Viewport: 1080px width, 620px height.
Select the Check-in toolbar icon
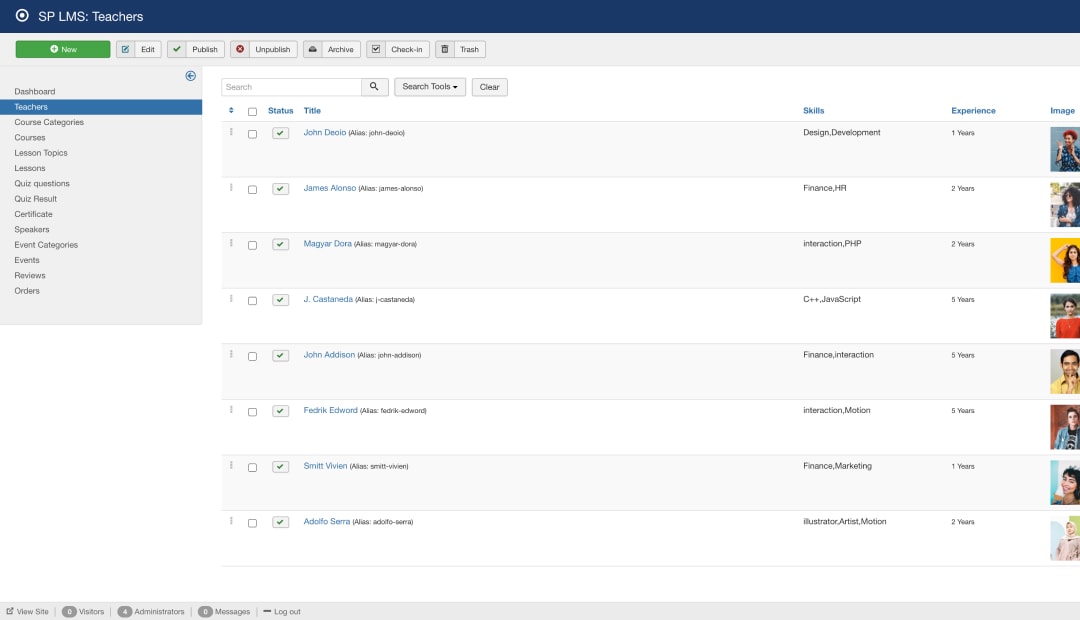click(374, 49)
